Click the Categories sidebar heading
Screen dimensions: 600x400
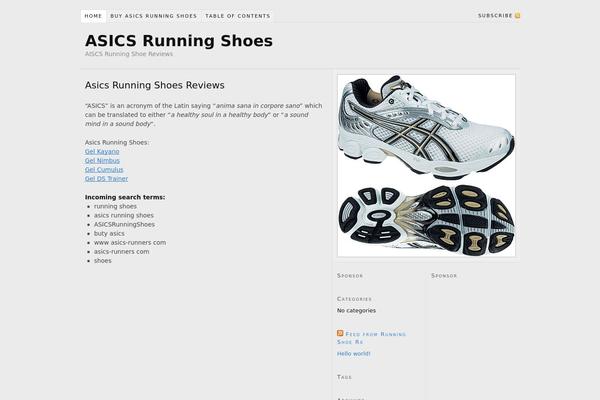point(354,298)
